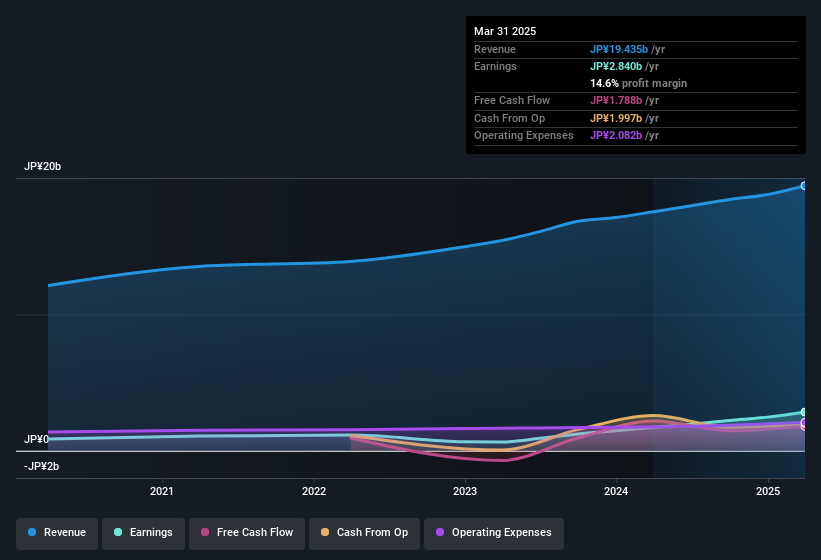Screen dimensions: 821x560
Task: Toggle the Free Cash Flow legend button
Action: (247, 533)
